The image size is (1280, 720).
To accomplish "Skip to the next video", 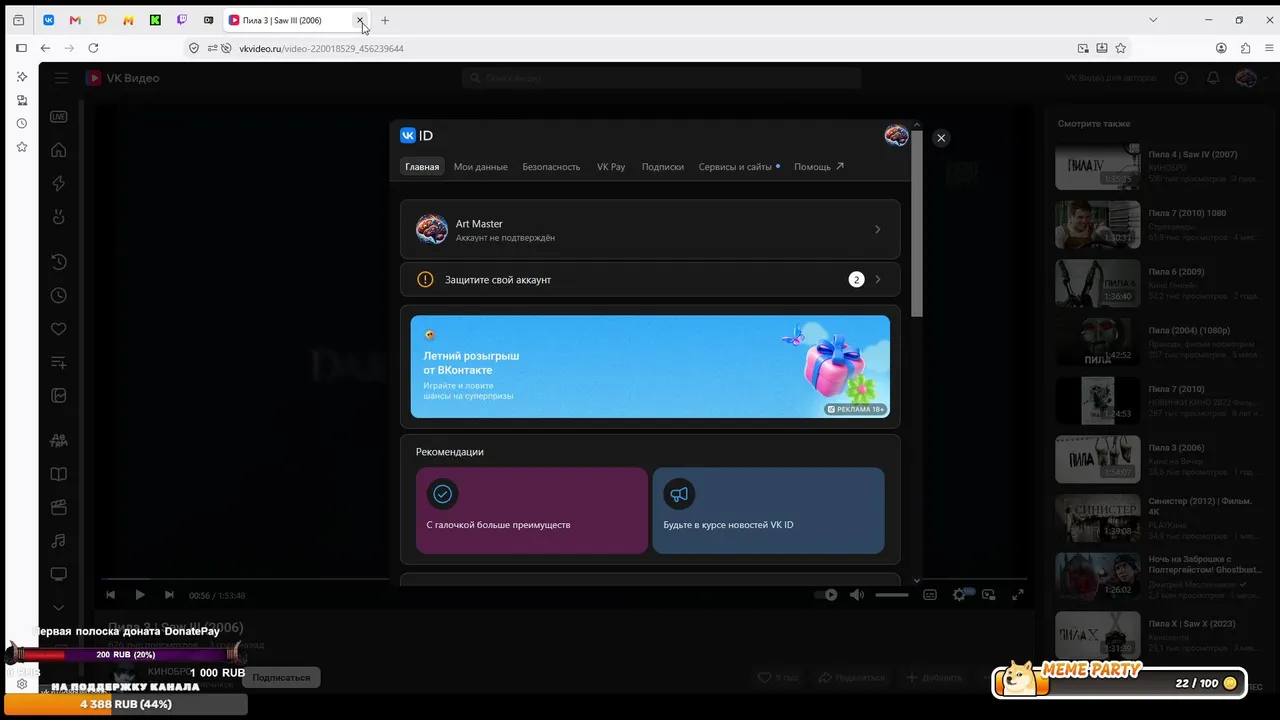I will tap(169, 595).
